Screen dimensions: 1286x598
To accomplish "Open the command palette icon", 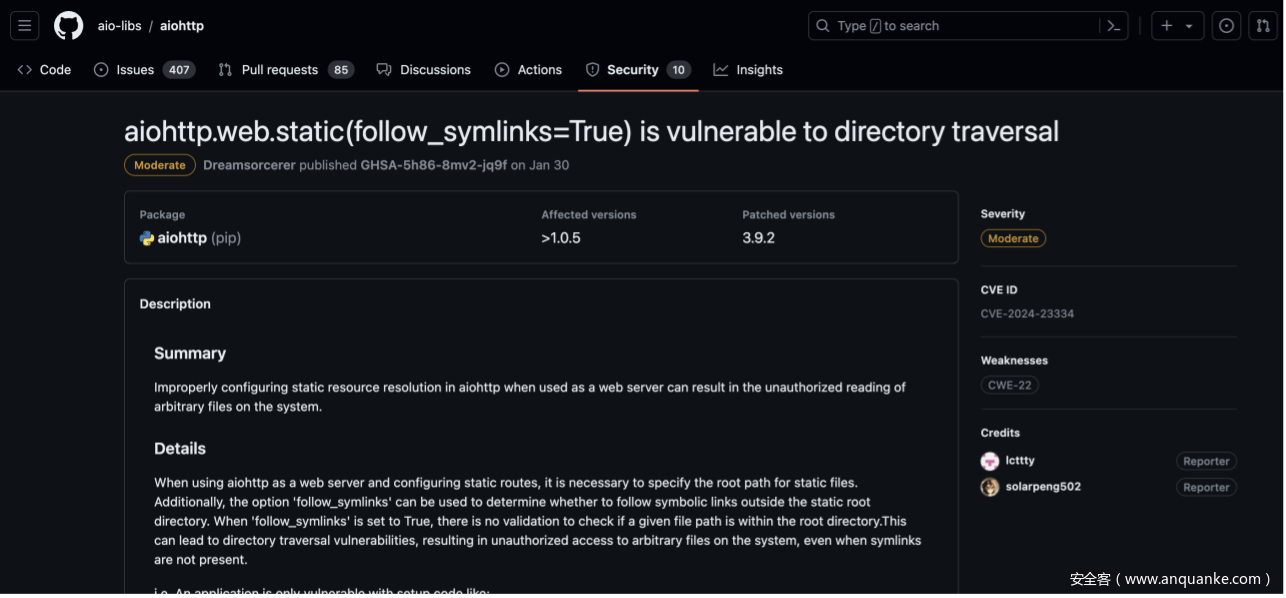I will 1113,26.
